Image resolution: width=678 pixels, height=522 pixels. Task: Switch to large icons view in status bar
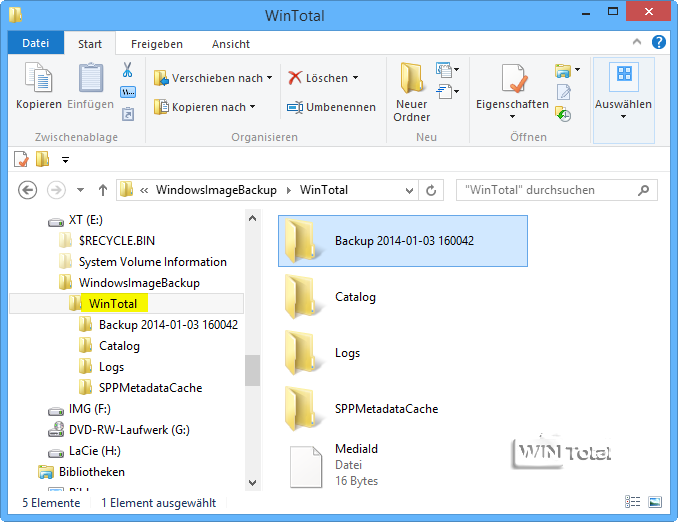point(655,502)
